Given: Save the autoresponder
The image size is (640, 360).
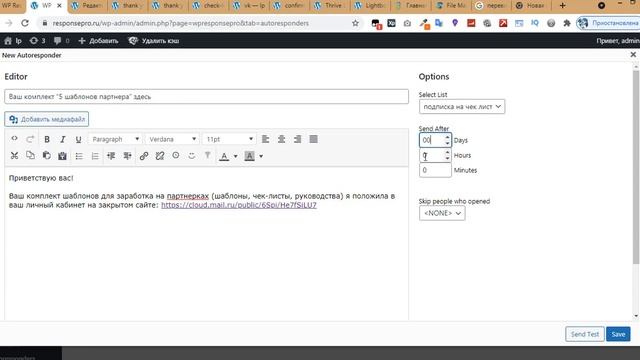Looking at the screenshot, I should 618,334.
